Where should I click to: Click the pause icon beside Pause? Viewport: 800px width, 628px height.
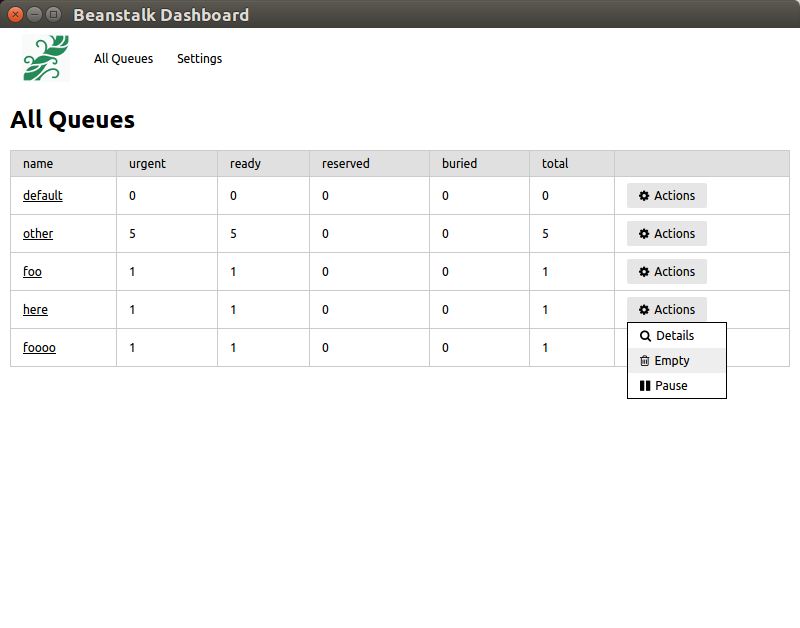point(645,386)
